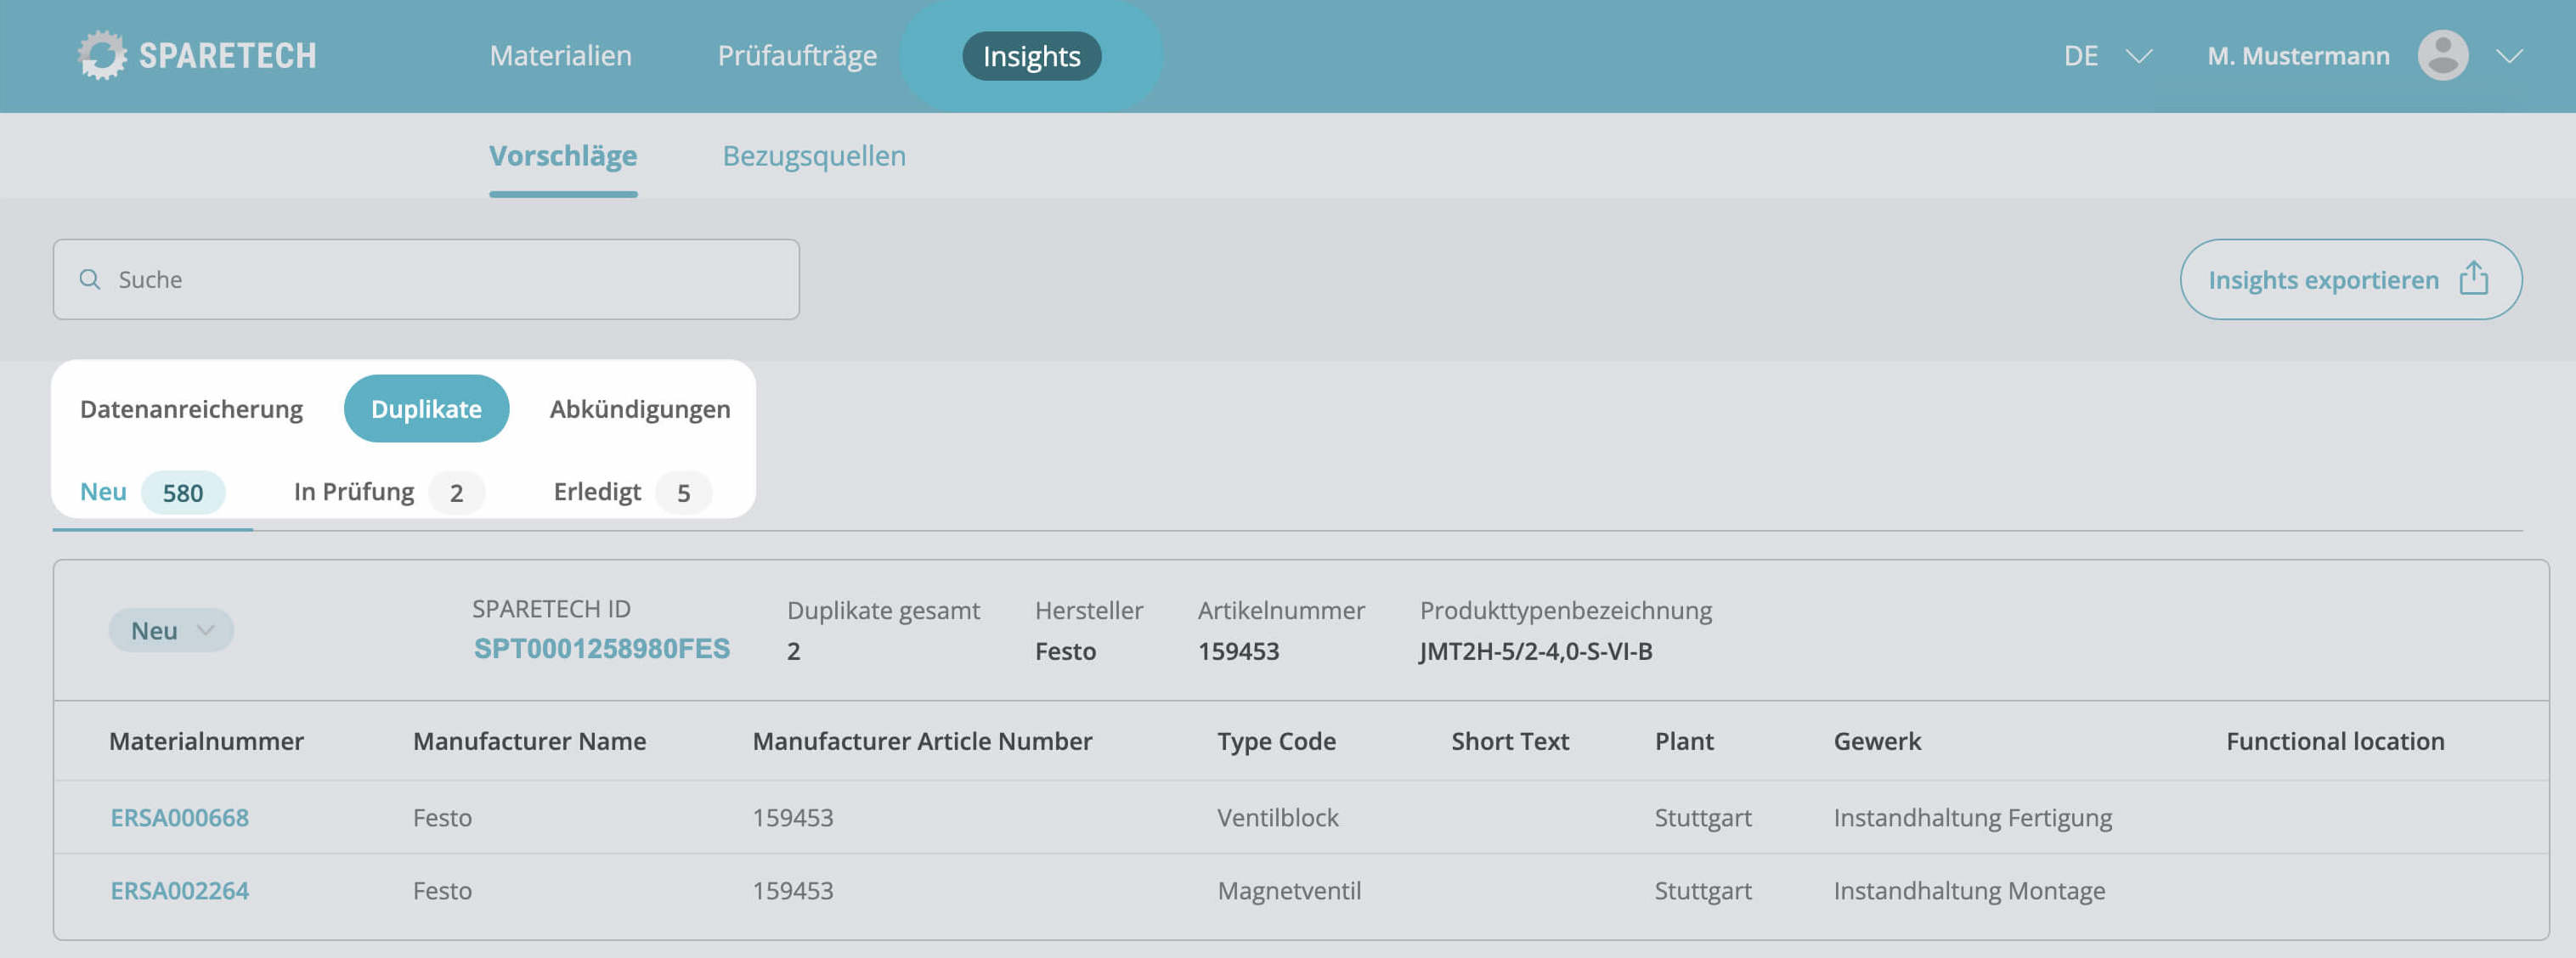Click the Festo Hersteller value in header
The image size is (2576, 958).
(x=1065, y=651)
